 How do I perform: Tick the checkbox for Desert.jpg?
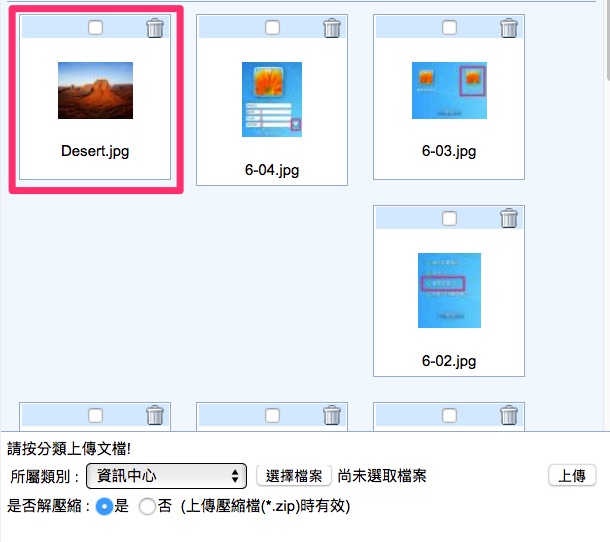pos(95,28)
